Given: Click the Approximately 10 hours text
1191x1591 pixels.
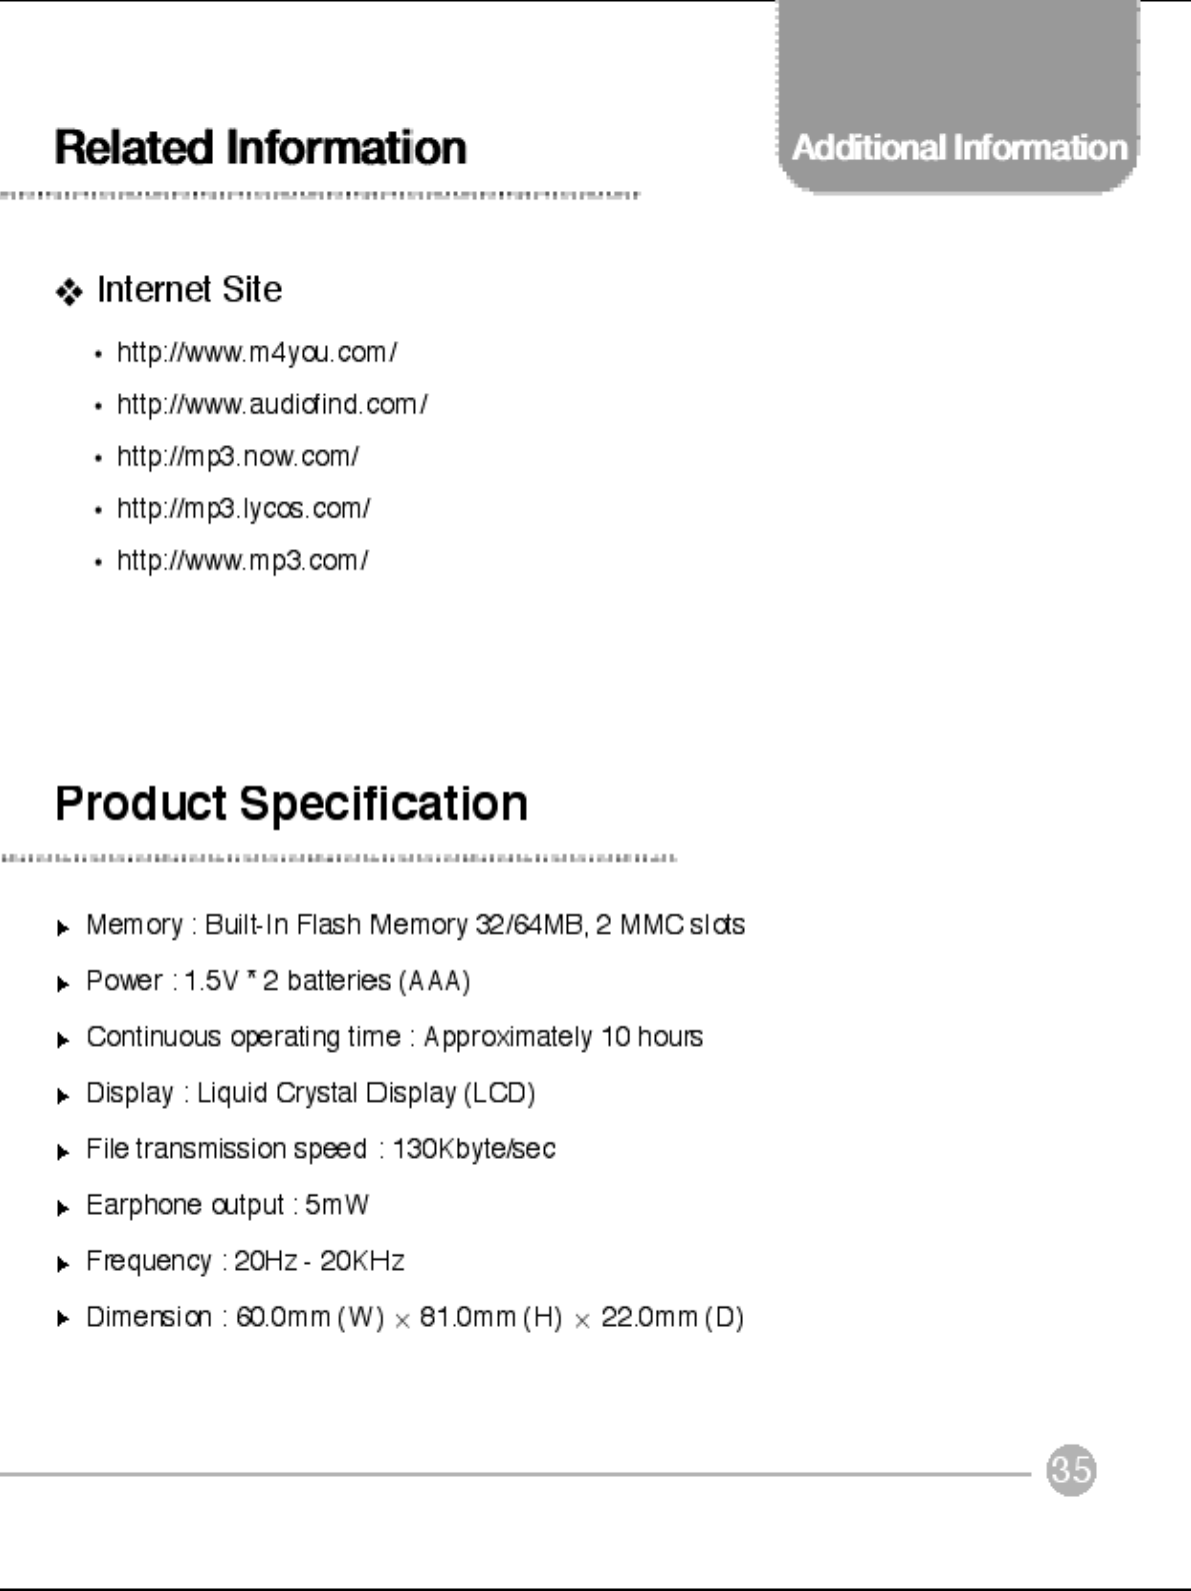Looking at the screenshot, I should pos(563,1038).
